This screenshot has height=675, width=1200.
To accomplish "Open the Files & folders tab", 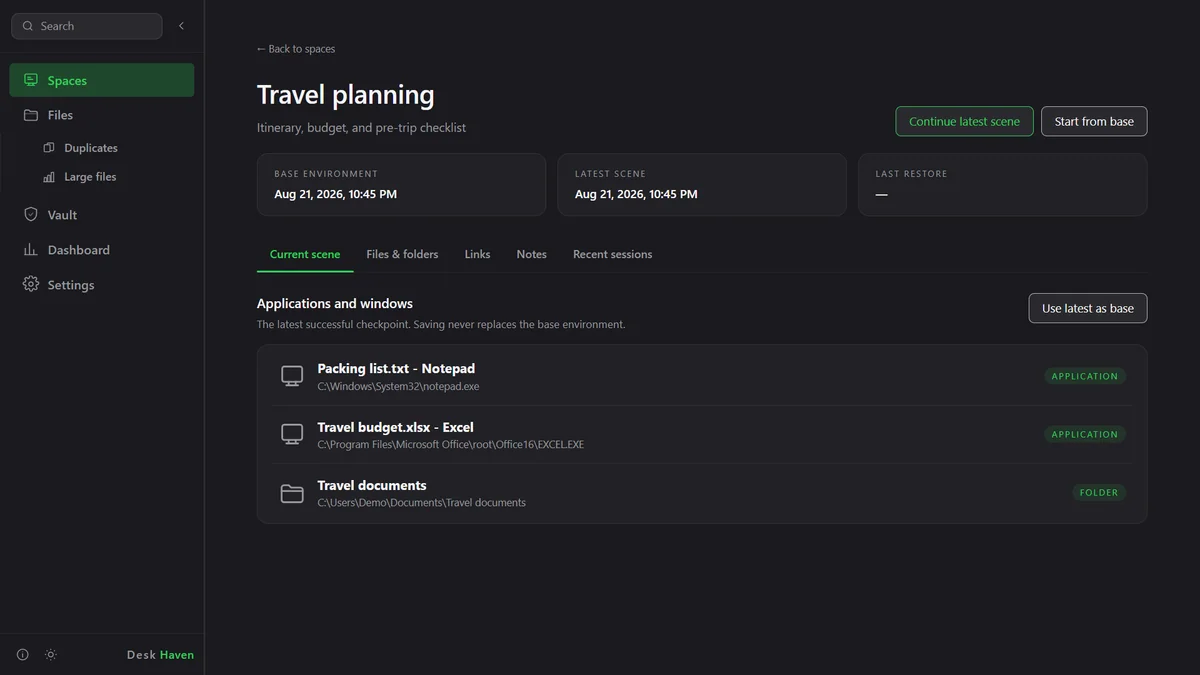I will tap(402, 254).
